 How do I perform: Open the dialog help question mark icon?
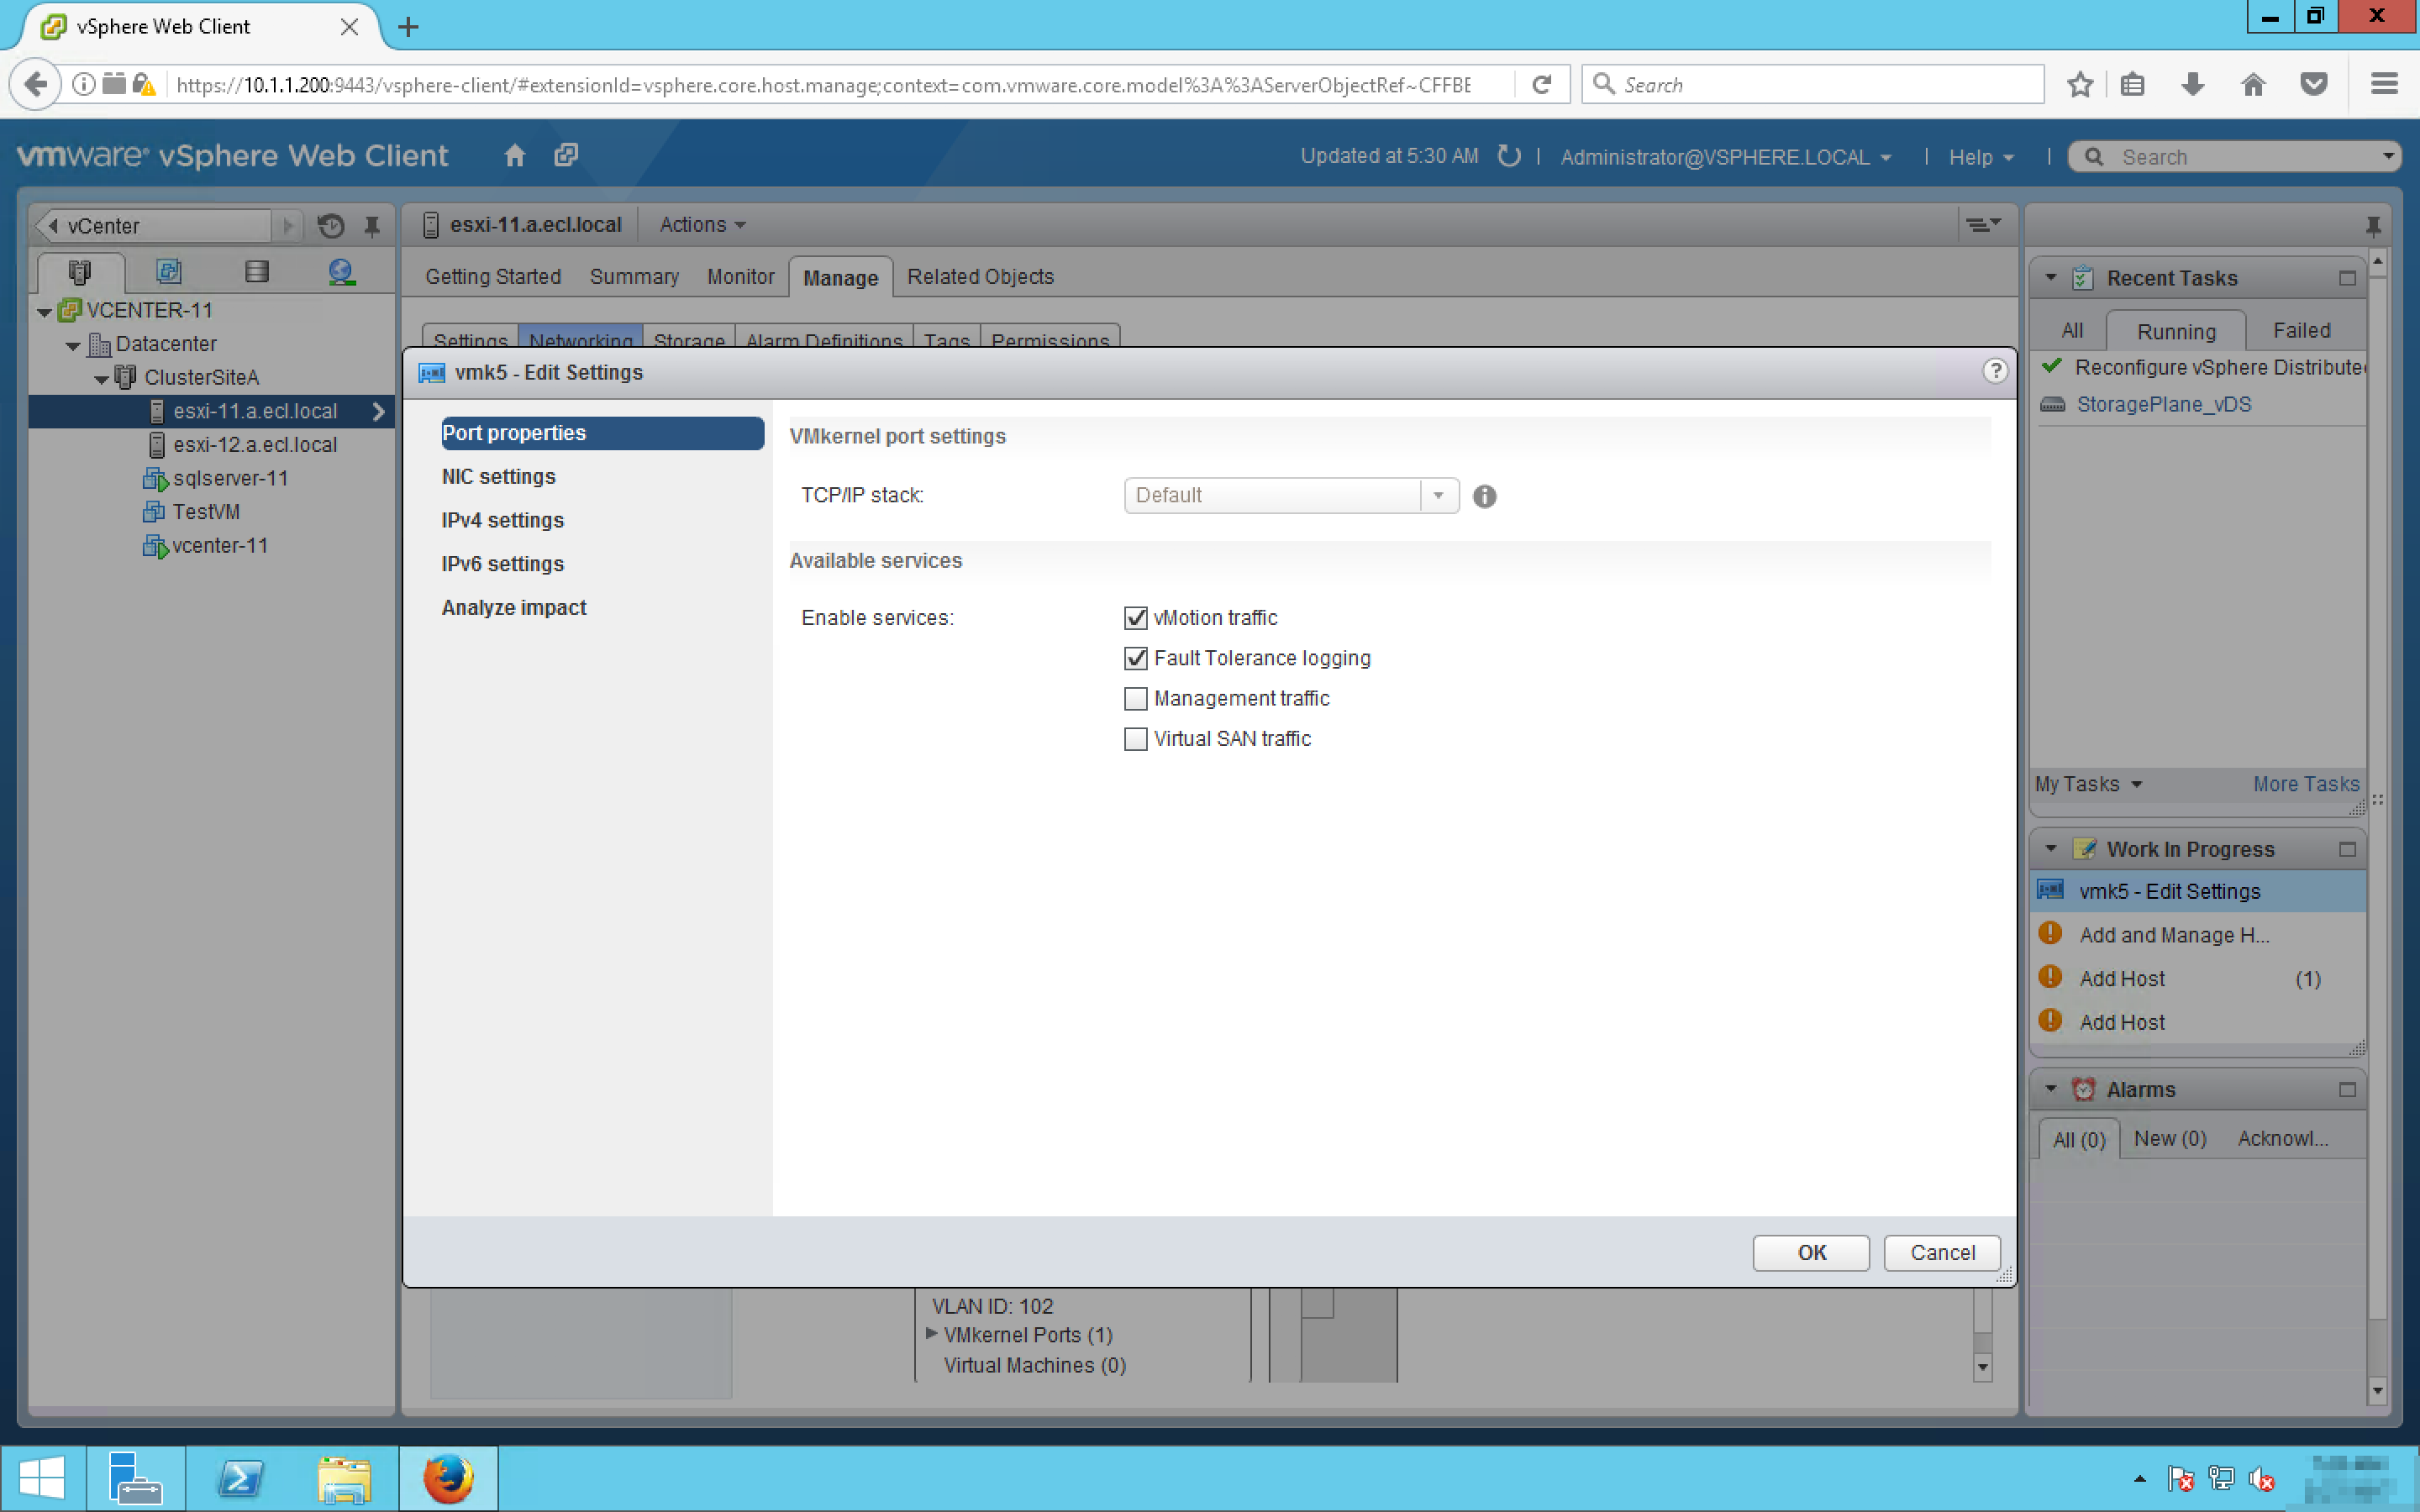coord(1994,371)
